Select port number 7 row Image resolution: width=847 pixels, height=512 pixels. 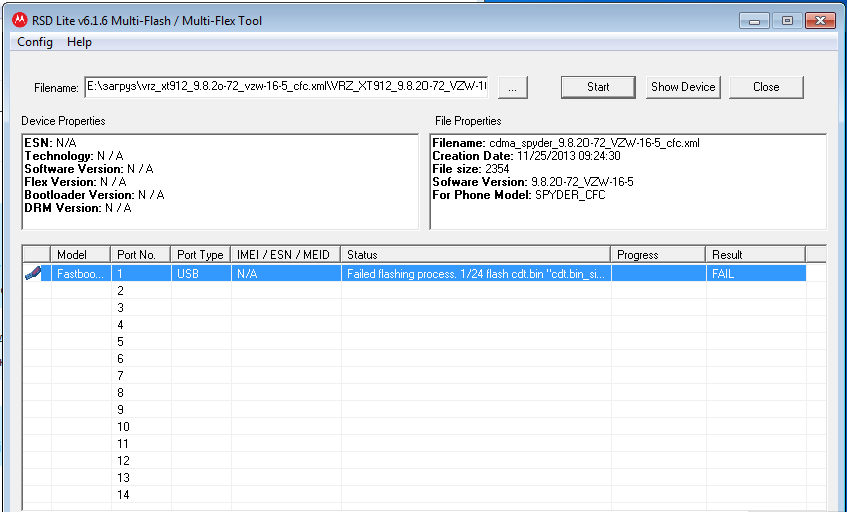(424, 376)
